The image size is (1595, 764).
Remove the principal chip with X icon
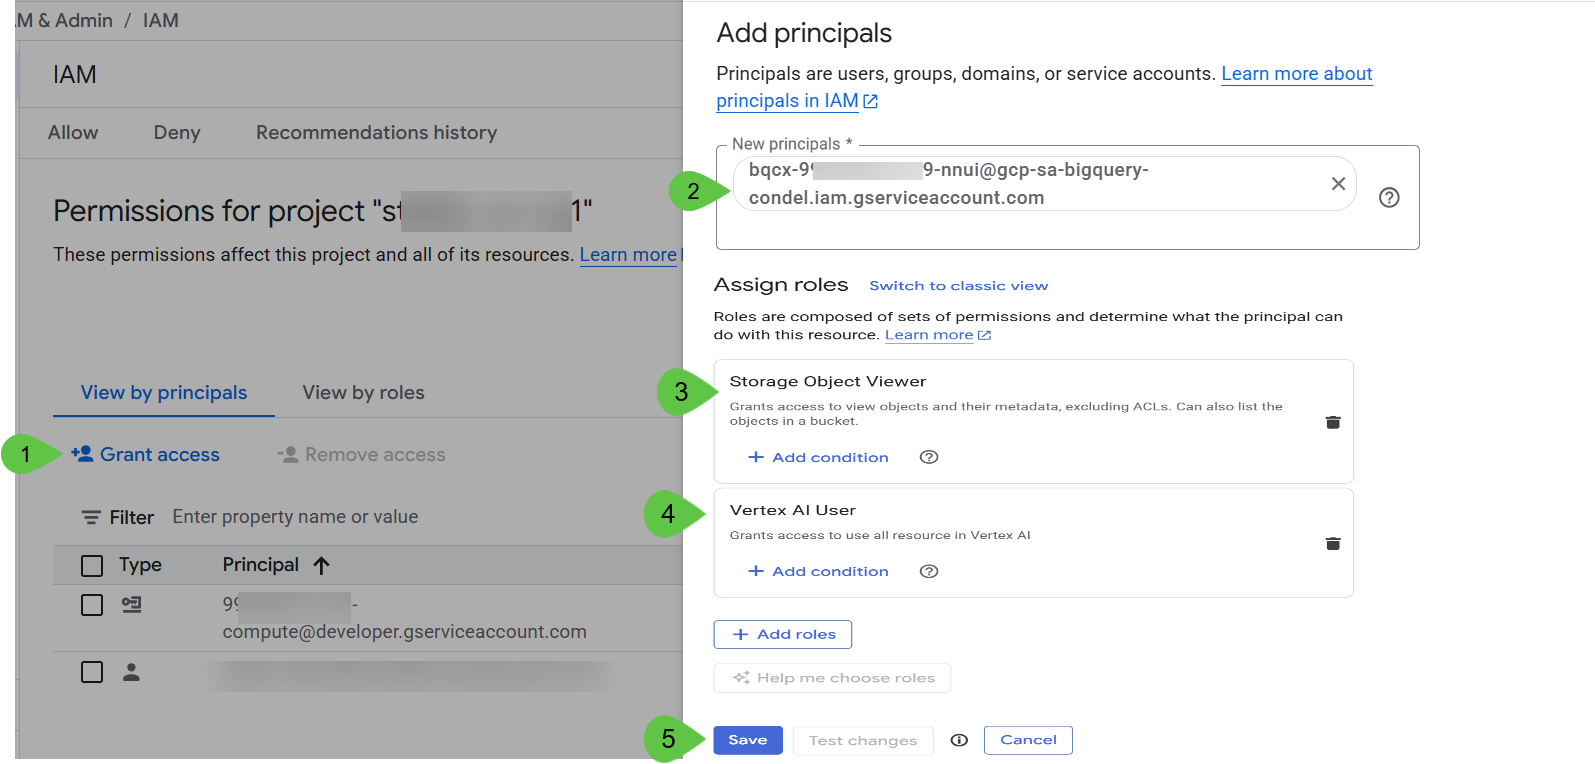pyautogui.click(x=1338, y=184)
